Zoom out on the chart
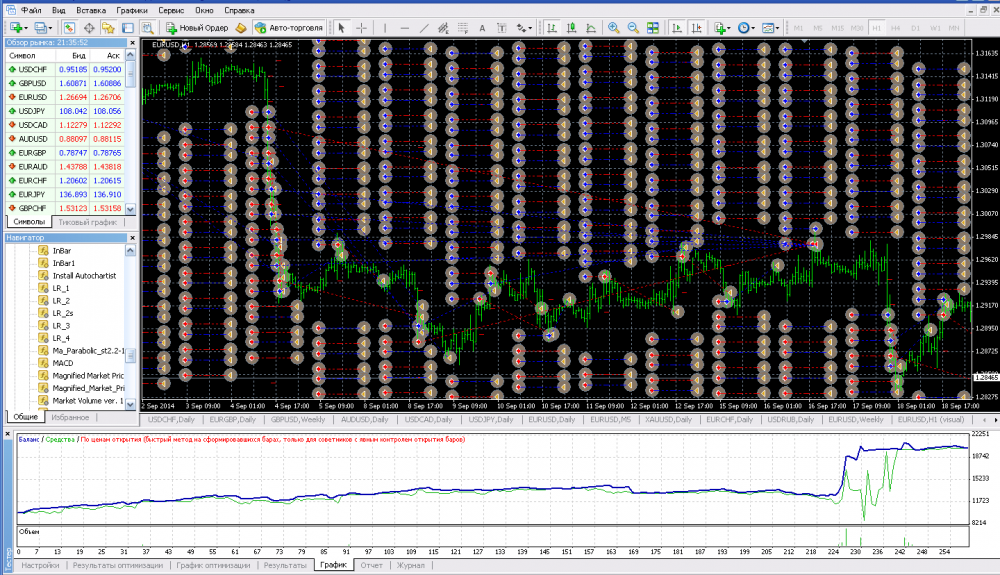 (633, 27)
